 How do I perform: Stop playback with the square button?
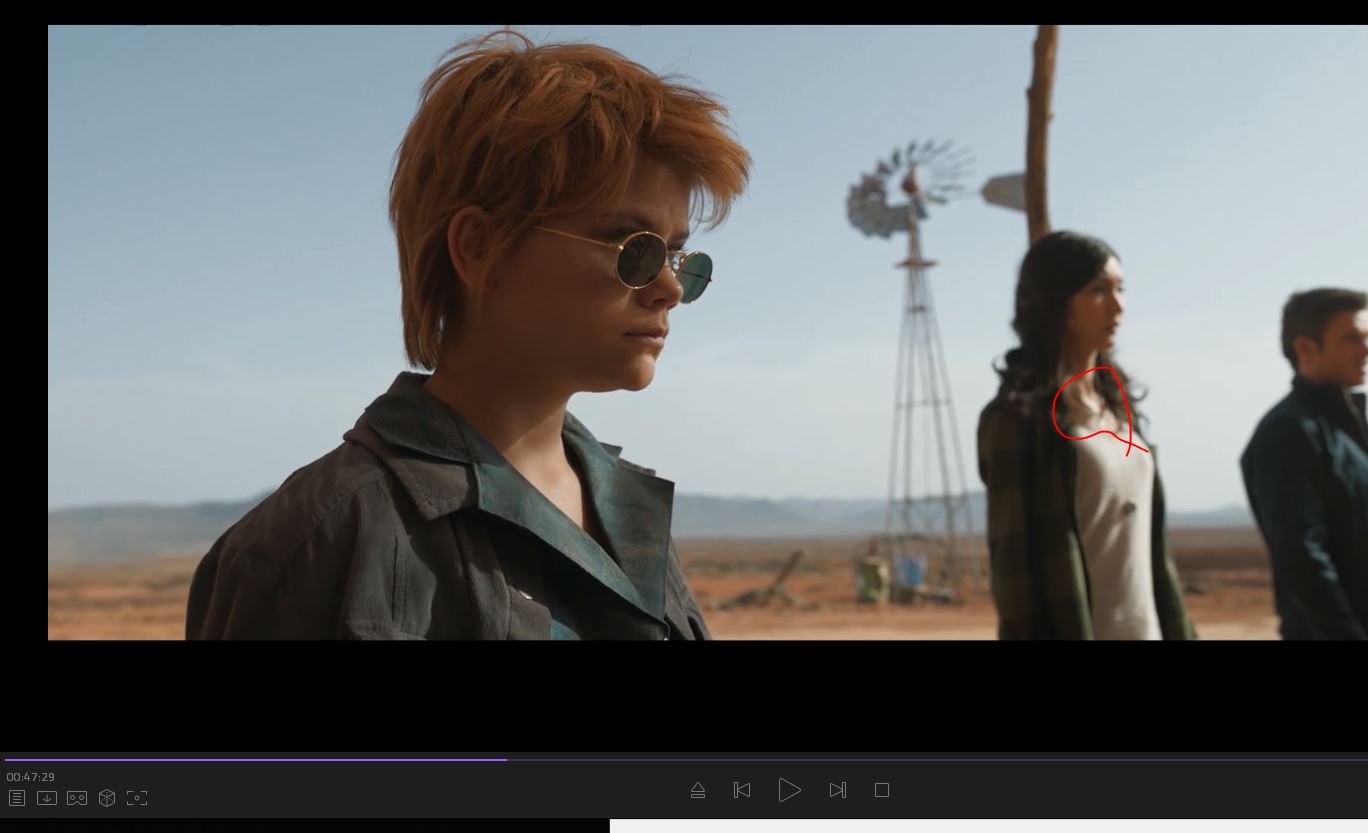[882, 790]
